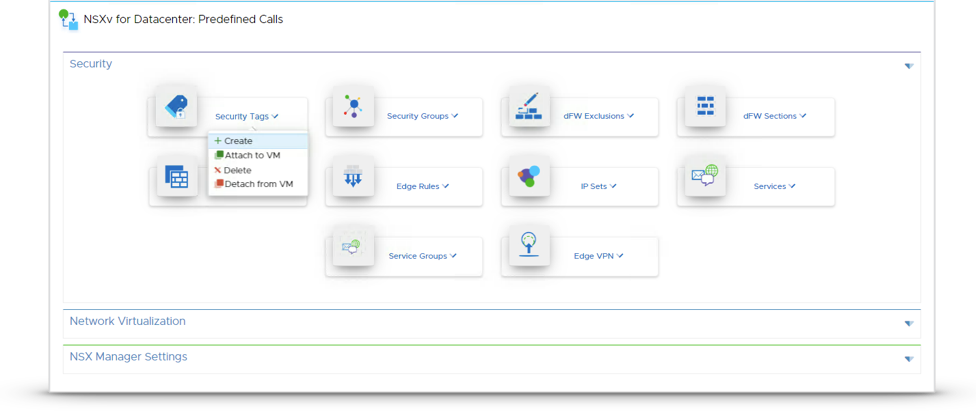Click the Services envelope-globe icon
Image resolution: width=976 pixels, height=413 pixels.
pyautogui.click(x=705, y=177)
